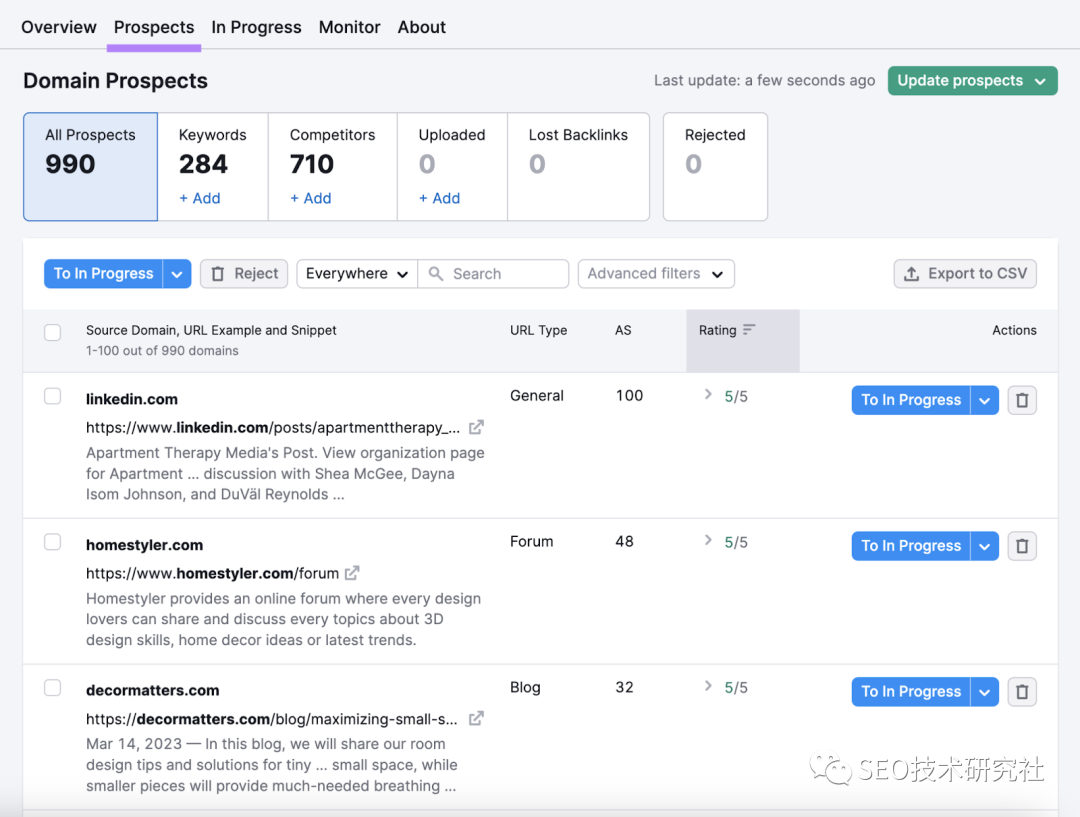Screen dimensions: 1080x817
Task: Delete the linkedin.com prospect via trash icon
Action: coord(1021,400)
